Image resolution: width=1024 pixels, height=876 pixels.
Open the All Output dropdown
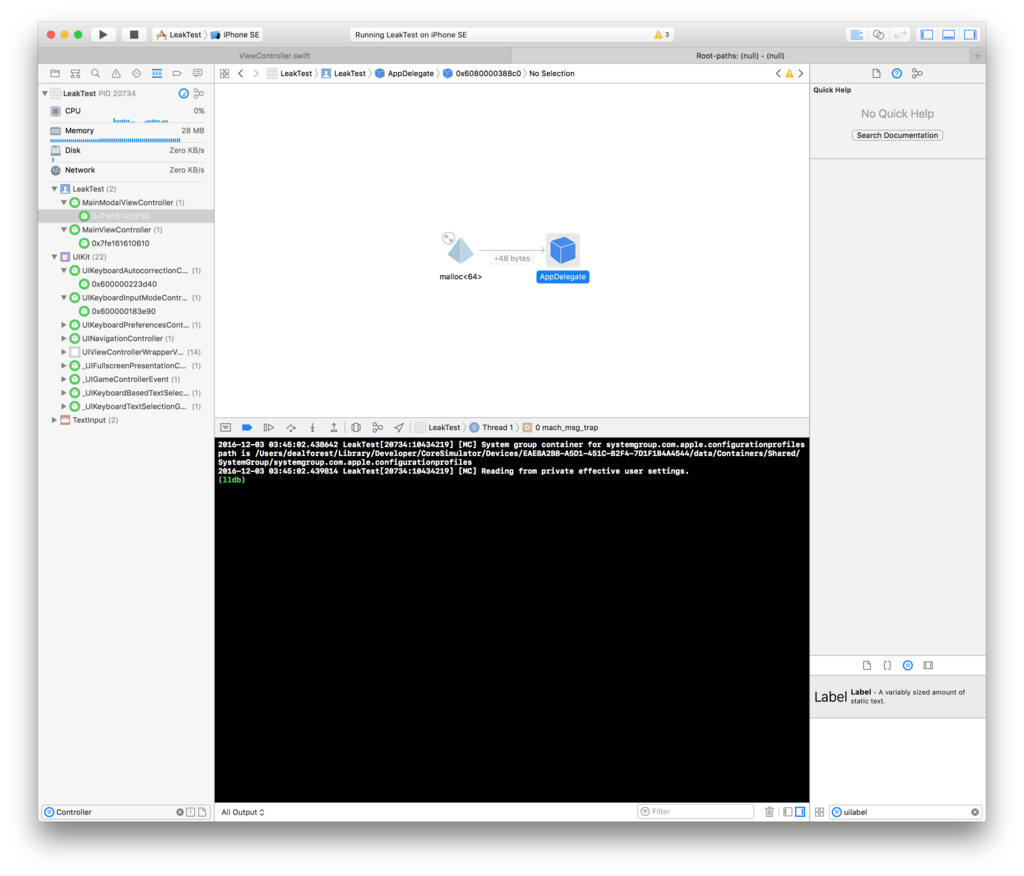243,812
